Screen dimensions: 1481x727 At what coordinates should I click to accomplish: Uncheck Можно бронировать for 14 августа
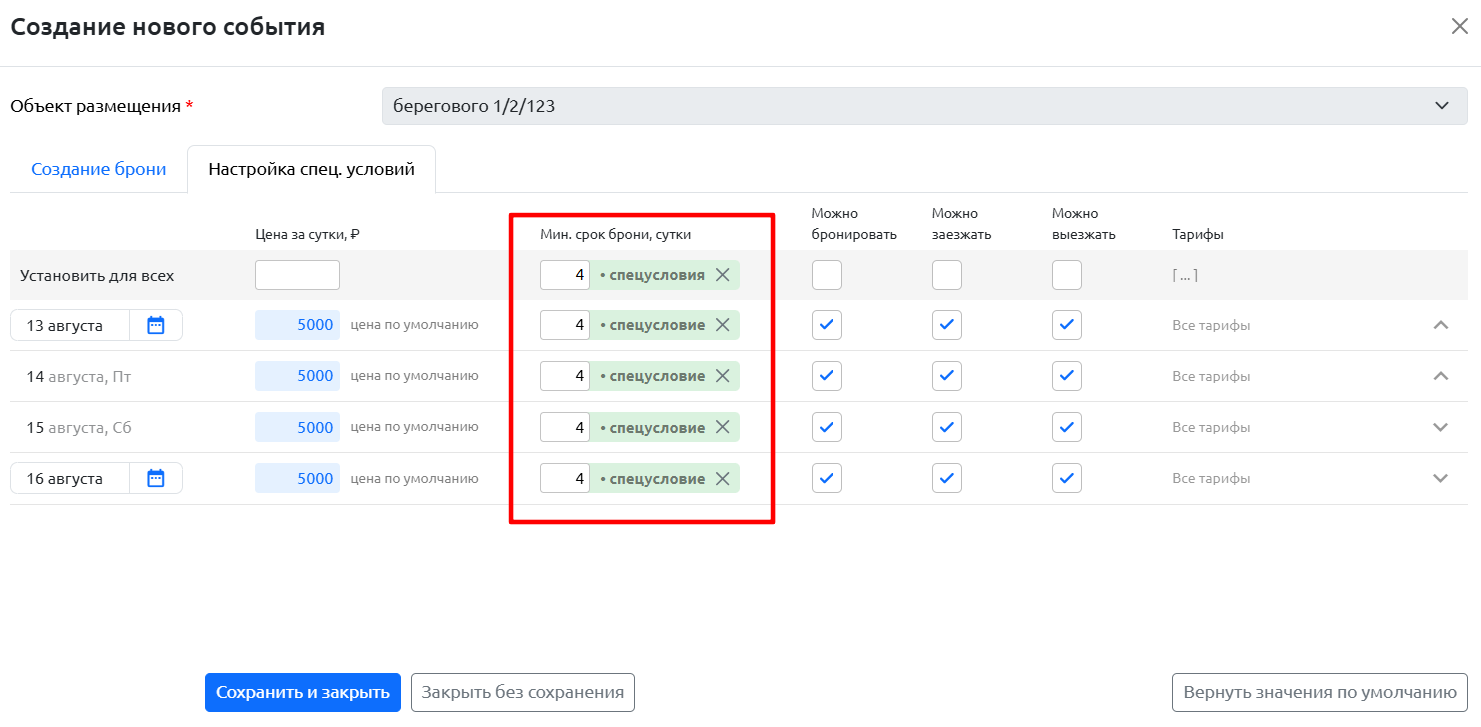point(827,376)
